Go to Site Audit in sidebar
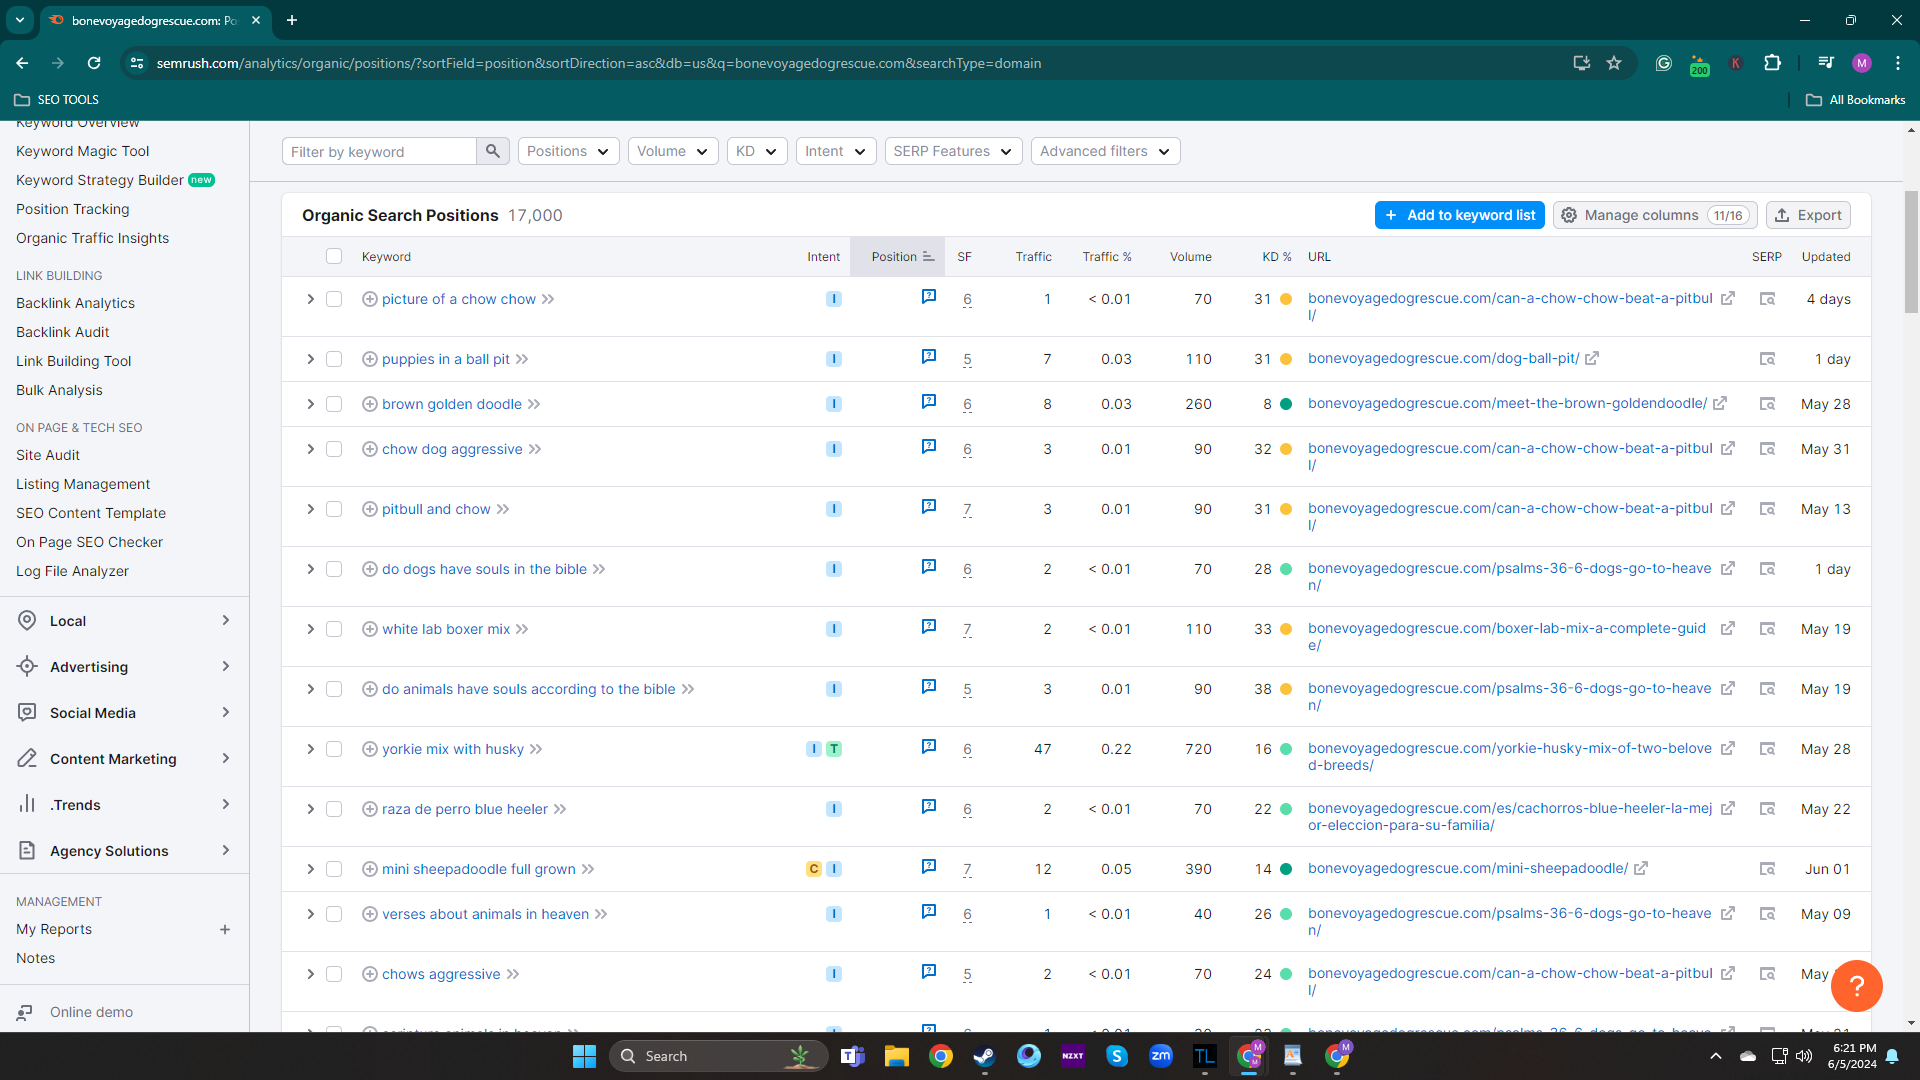1920x1080 pixels. click(x=48, y=455)
